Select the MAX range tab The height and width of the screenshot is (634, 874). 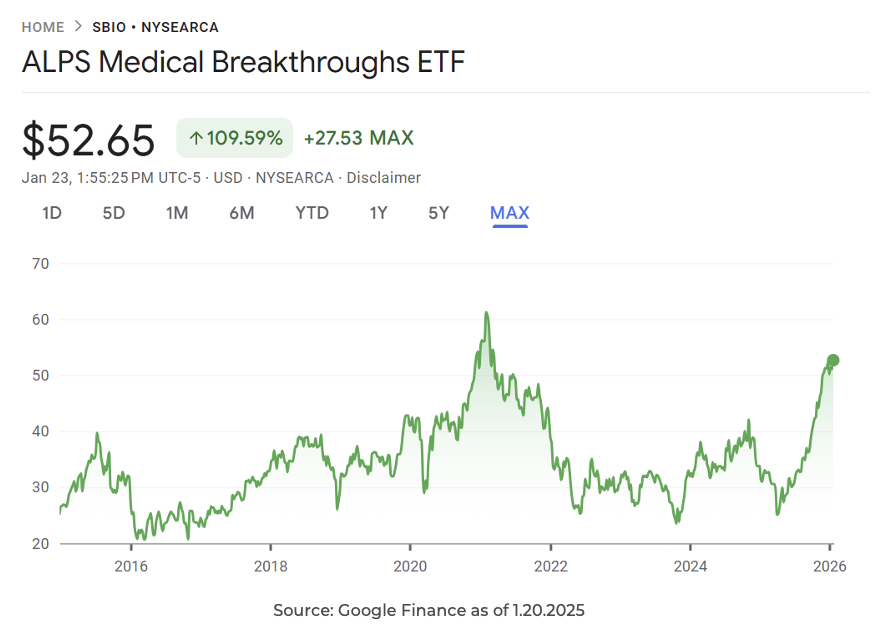[x=509, y=213]
